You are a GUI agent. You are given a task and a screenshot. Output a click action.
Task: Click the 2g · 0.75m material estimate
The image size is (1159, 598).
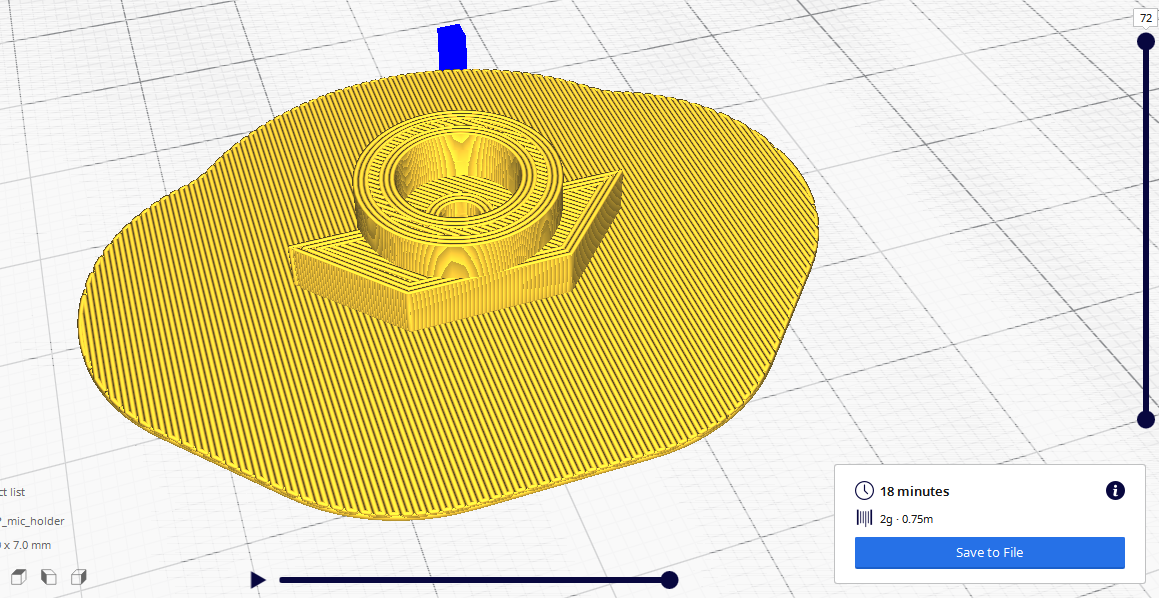pyautogui.click(x=906, y=518)
